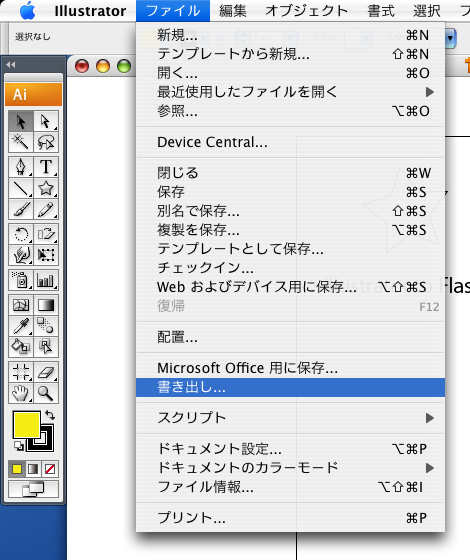
Task: Select the Live Paint Bucket tool
Action: point(21,346)
